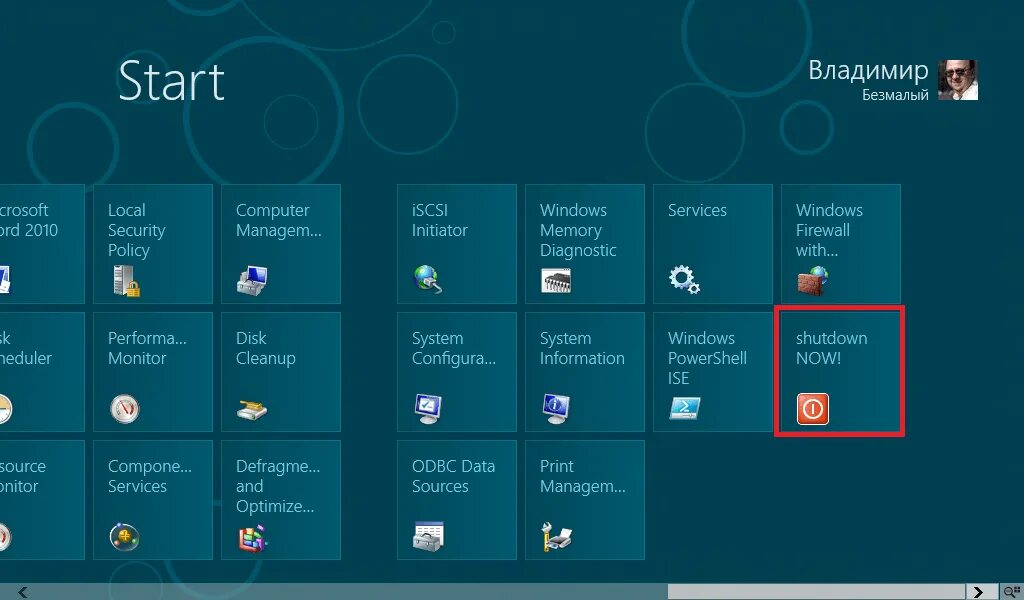Click the user name Владимир

coord(868,71)
